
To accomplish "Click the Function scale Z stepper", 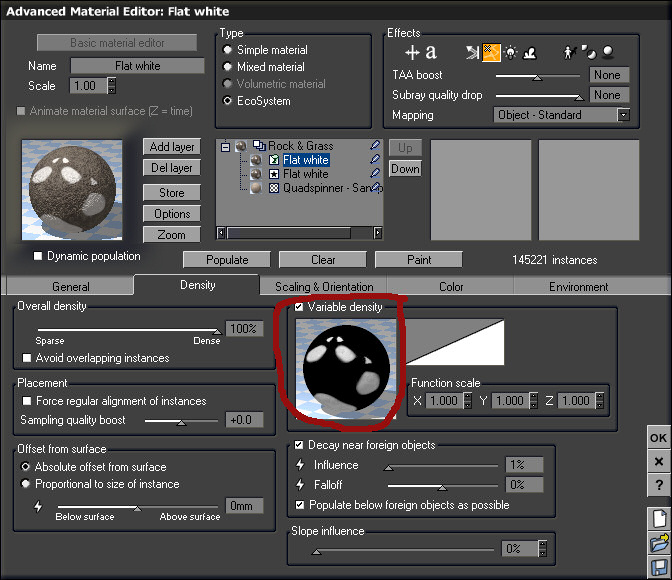I will click(x=600, y=400).
